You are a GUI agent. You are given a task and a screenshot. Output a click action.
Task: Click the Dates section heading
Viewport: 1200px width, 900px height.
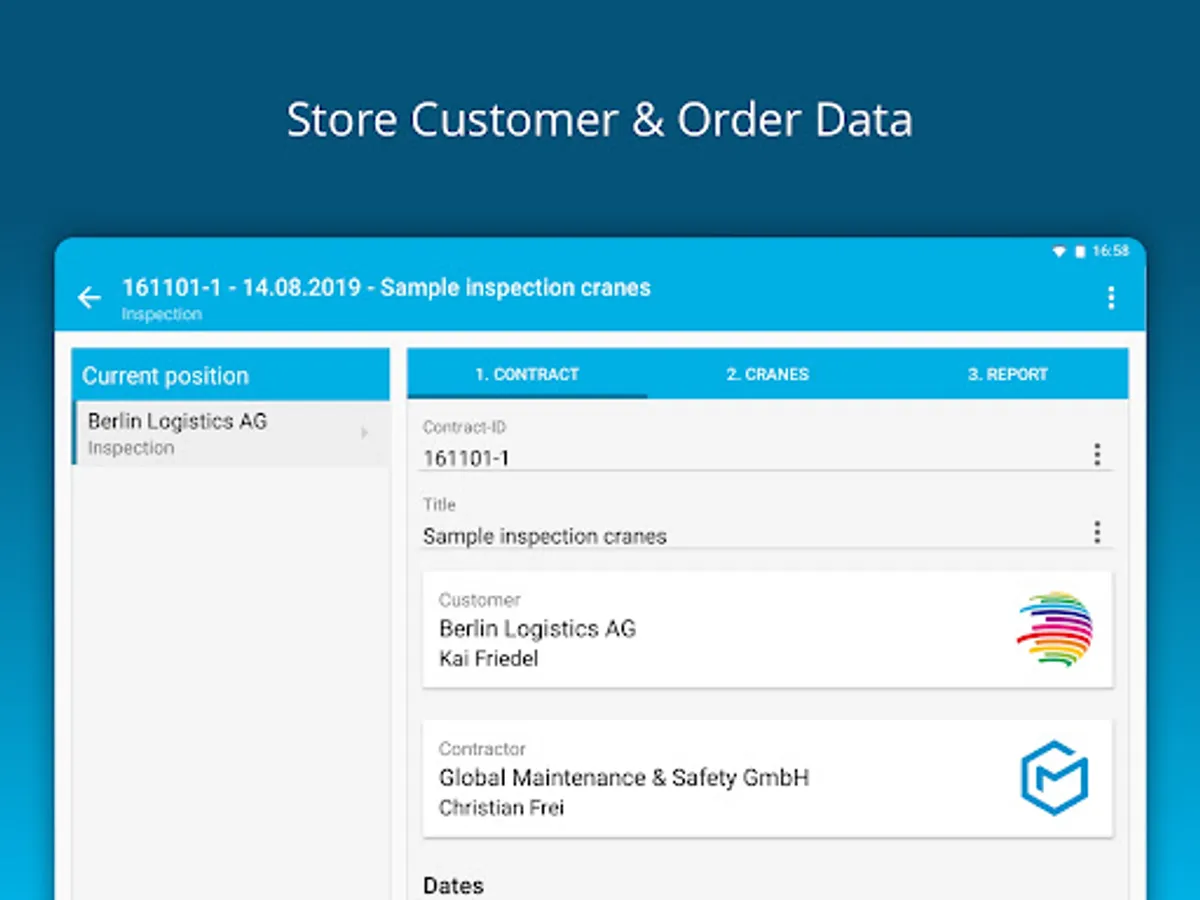pos(453,885)
